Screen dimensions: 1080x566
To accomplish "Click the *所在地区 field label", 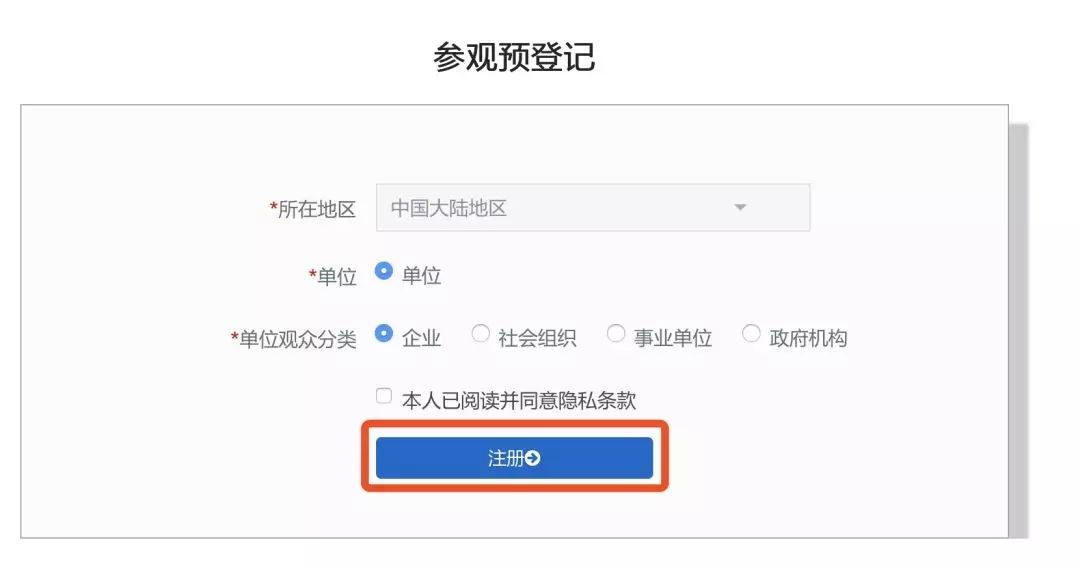I will click(x=313, y=209).
